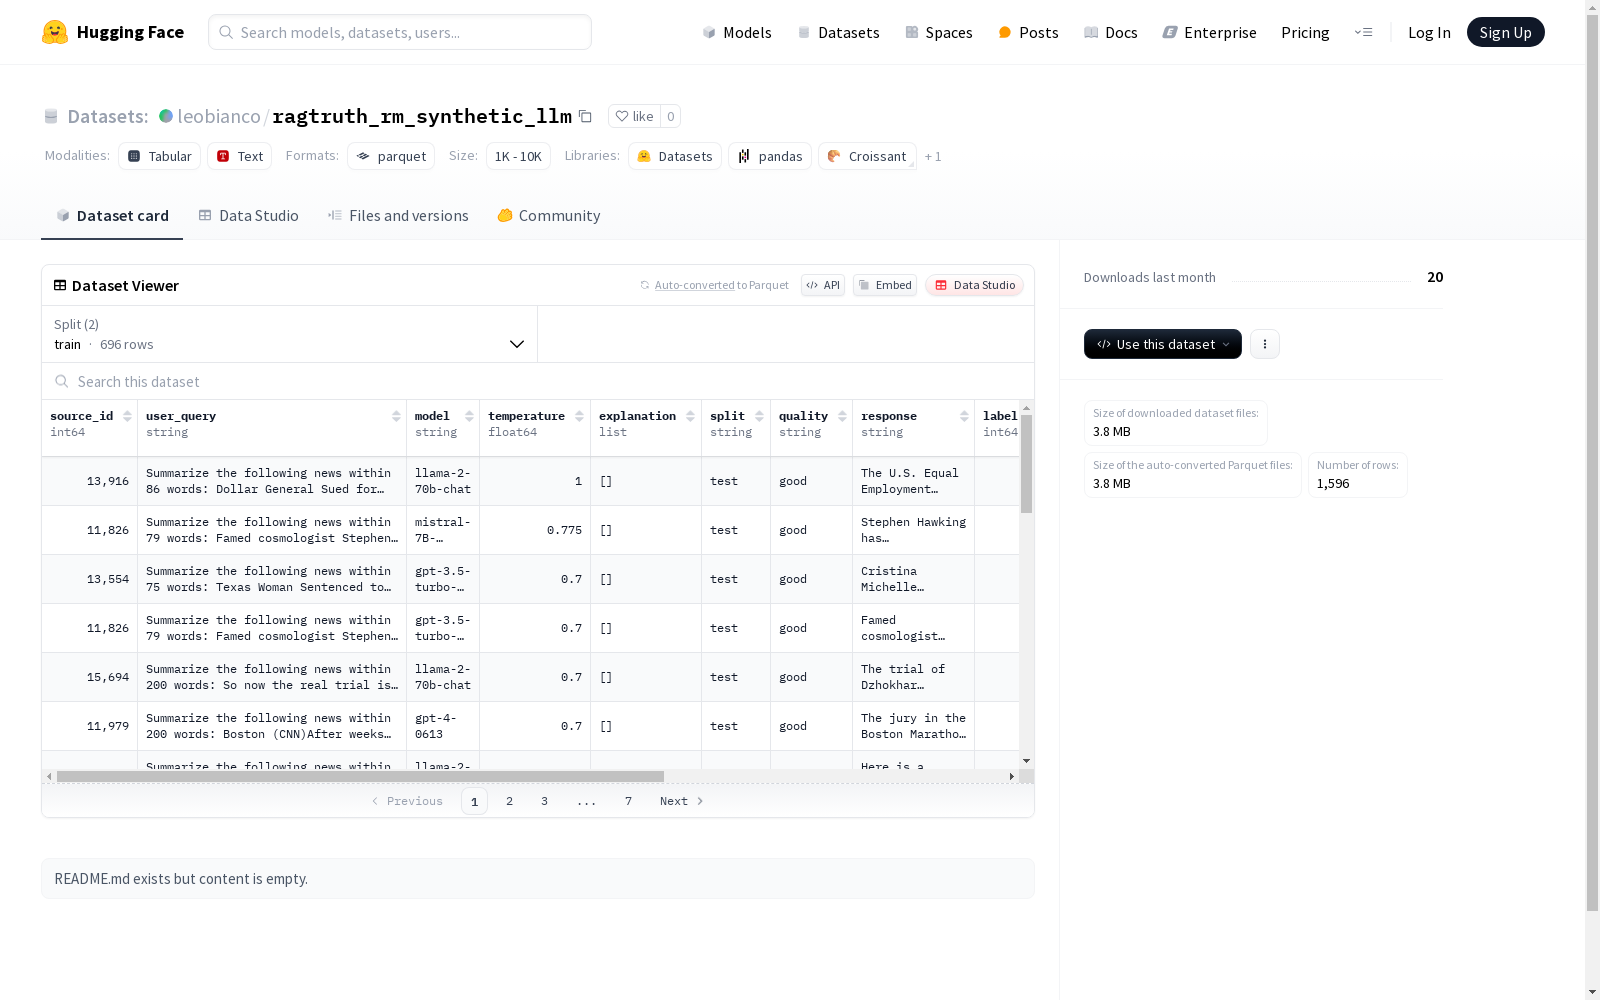The height and width of the screenshot is (1000, 1600).
Task: Click the Embed button
Action: pos(885,285)
